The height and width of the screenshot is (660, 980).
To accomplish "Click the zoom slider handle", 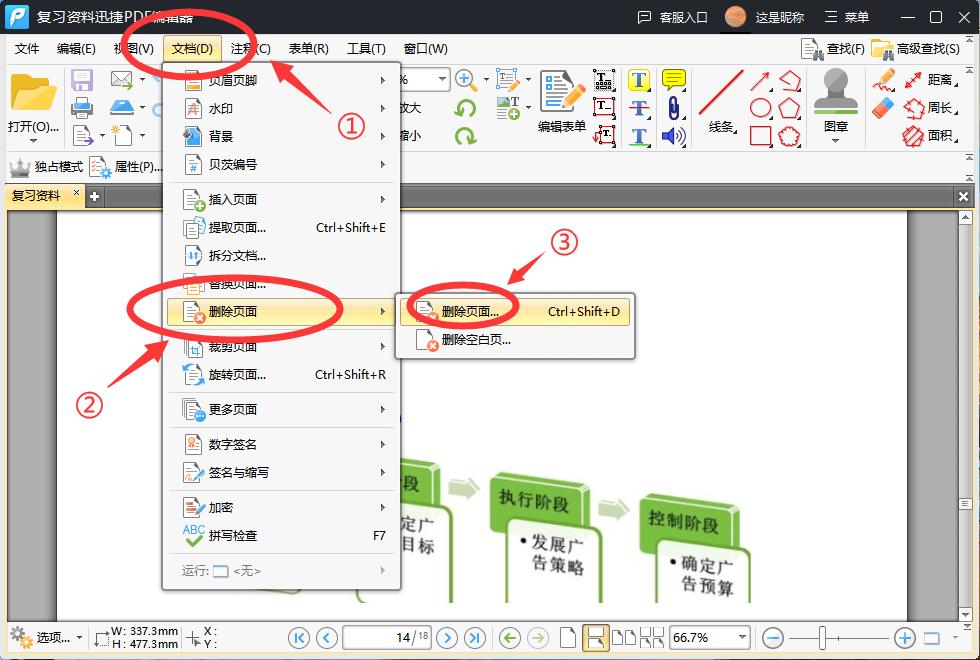I will click(822, 638).
